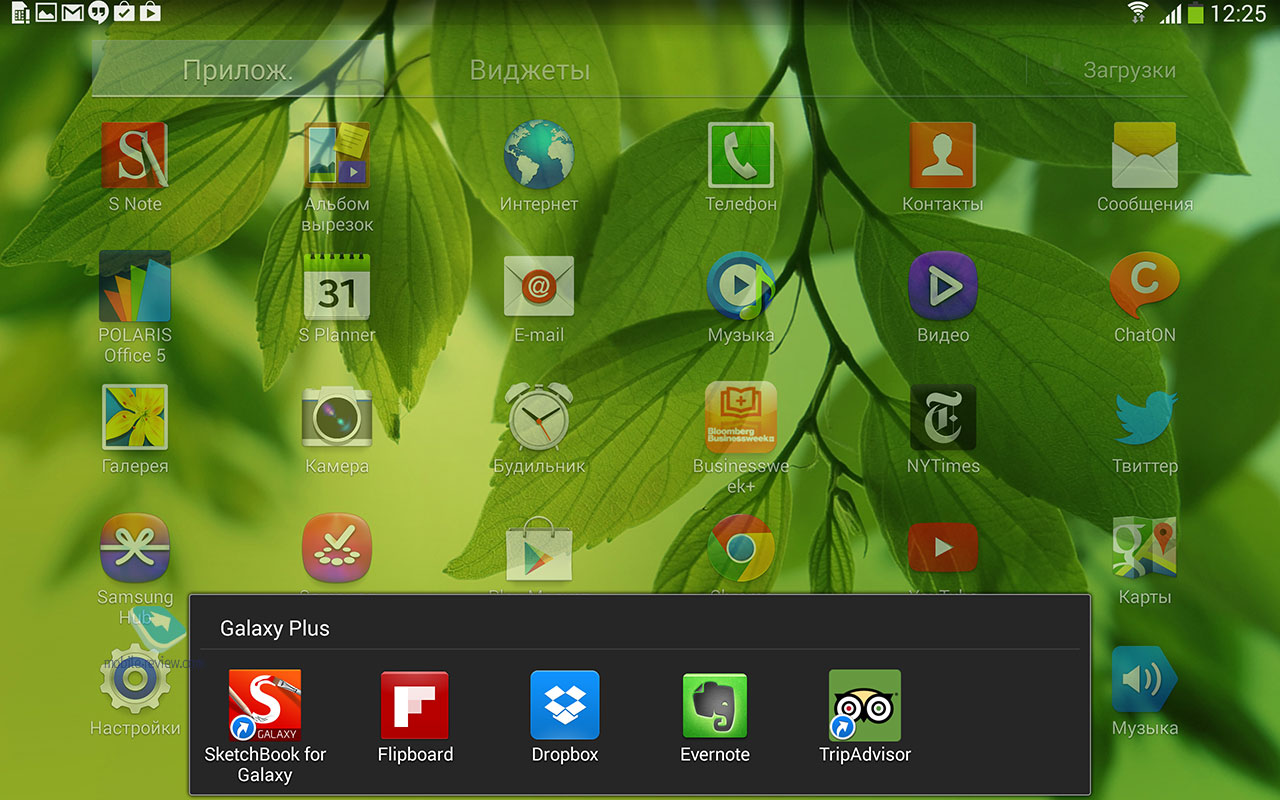Open the Альбом вырезок app

337,156
